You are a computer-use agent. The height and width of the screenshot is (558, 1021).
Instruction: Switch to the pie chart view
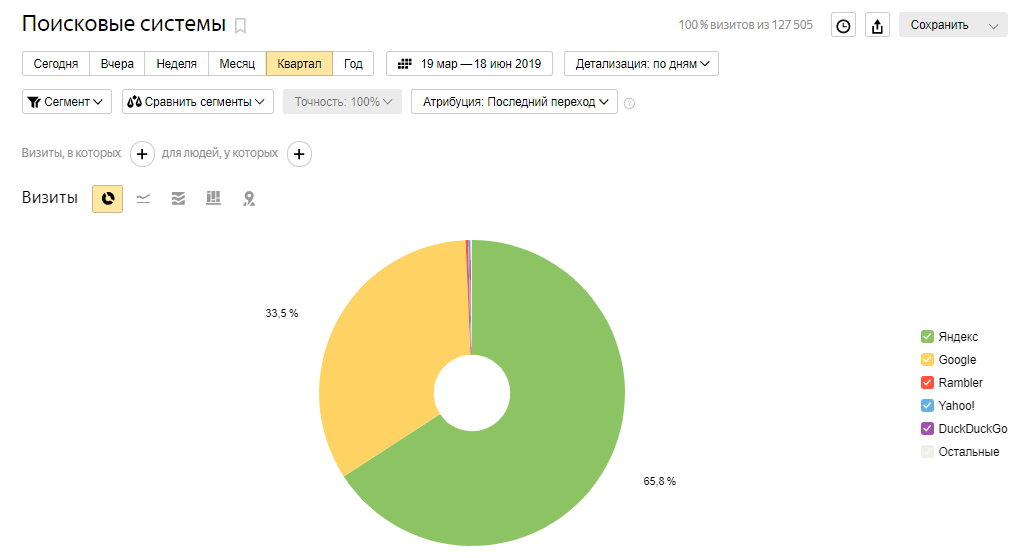[107, 199]
